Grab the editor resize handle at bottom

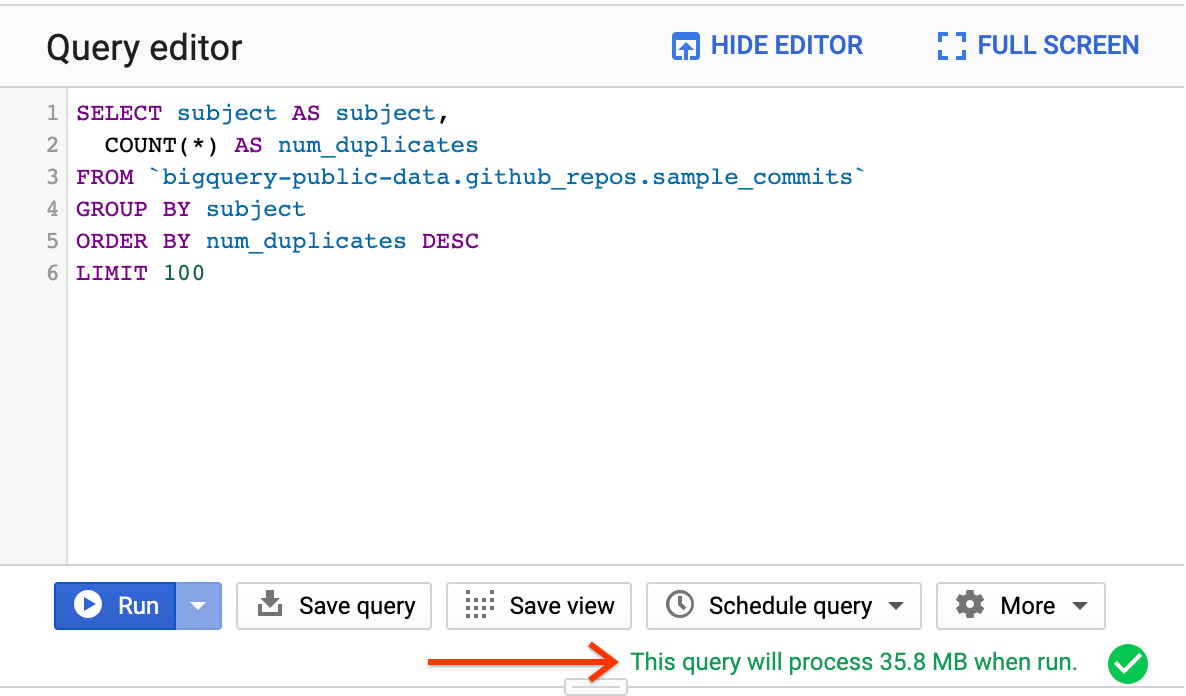pos(596,686)
